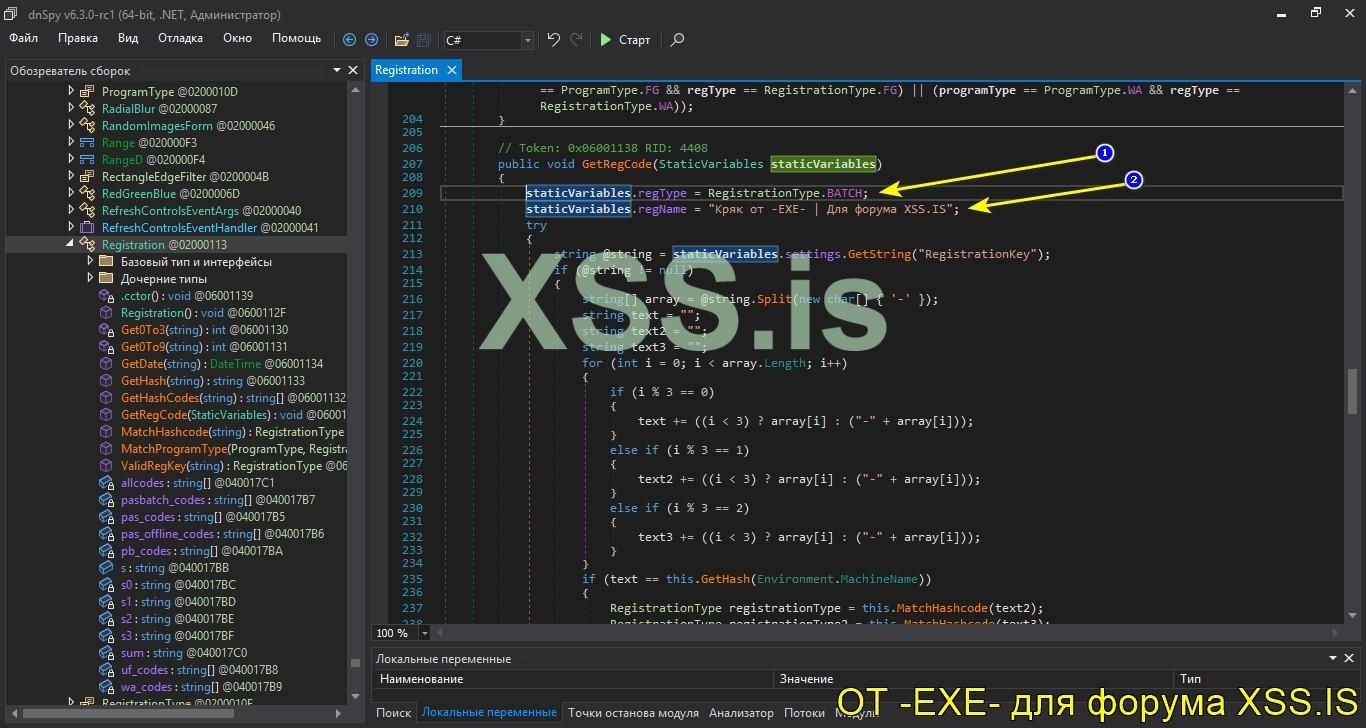
Task: Click the struct icon beside Range
Action: pos(87,143)
